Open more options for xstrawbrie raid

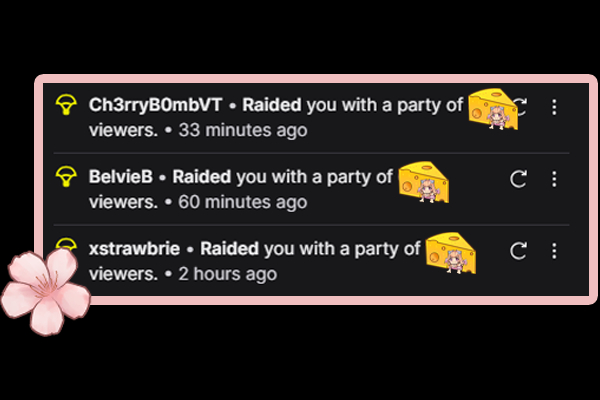click(554, 251)
